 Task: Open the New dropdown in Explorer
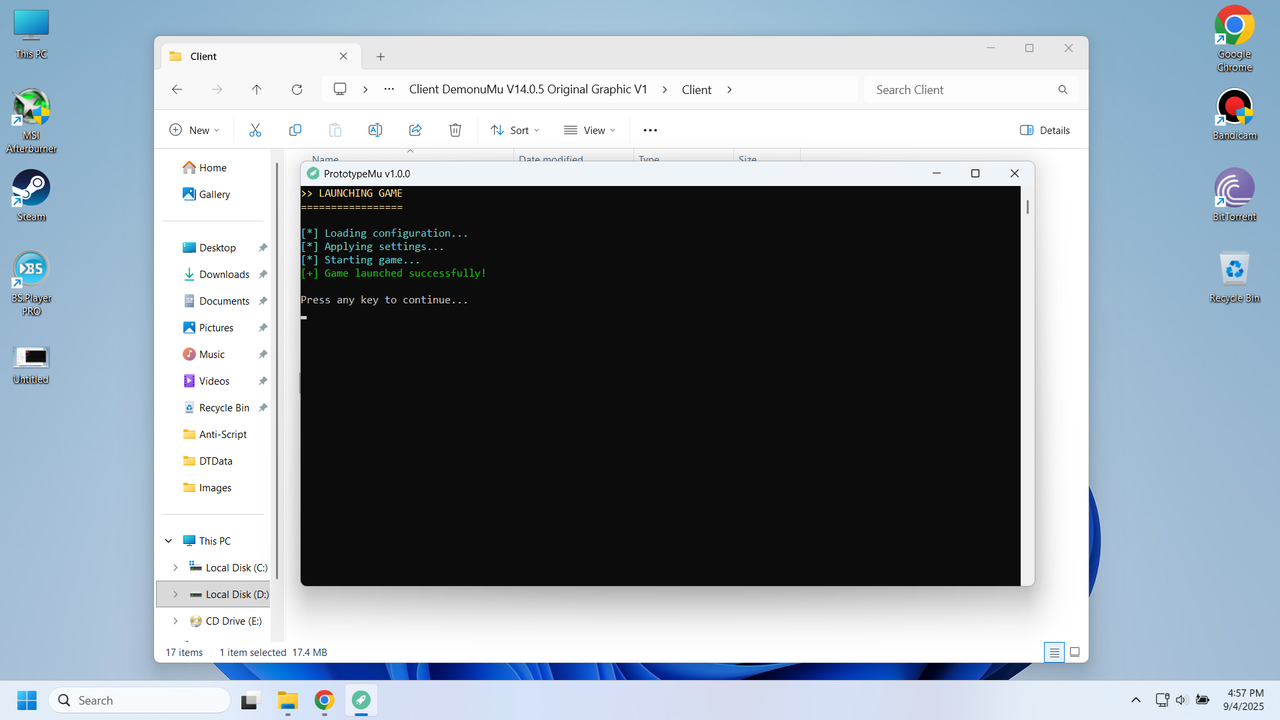pos(194,130)
